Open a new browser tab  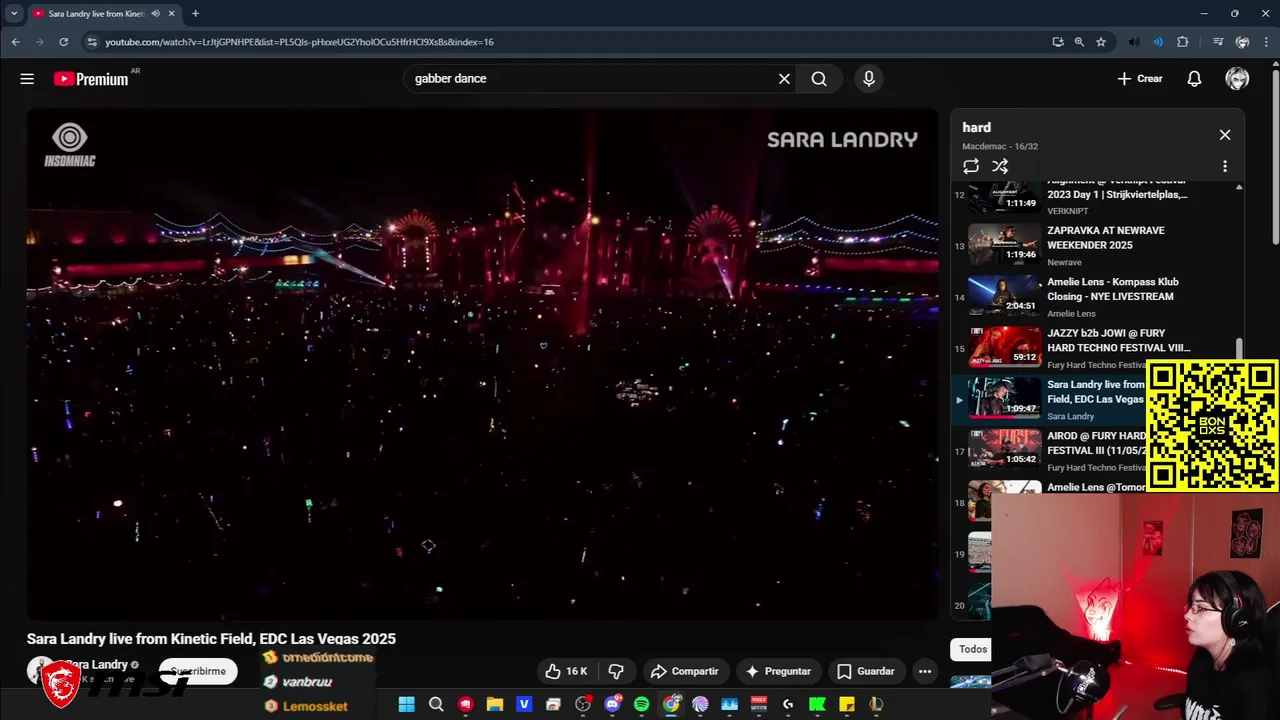tap(195, 13)
